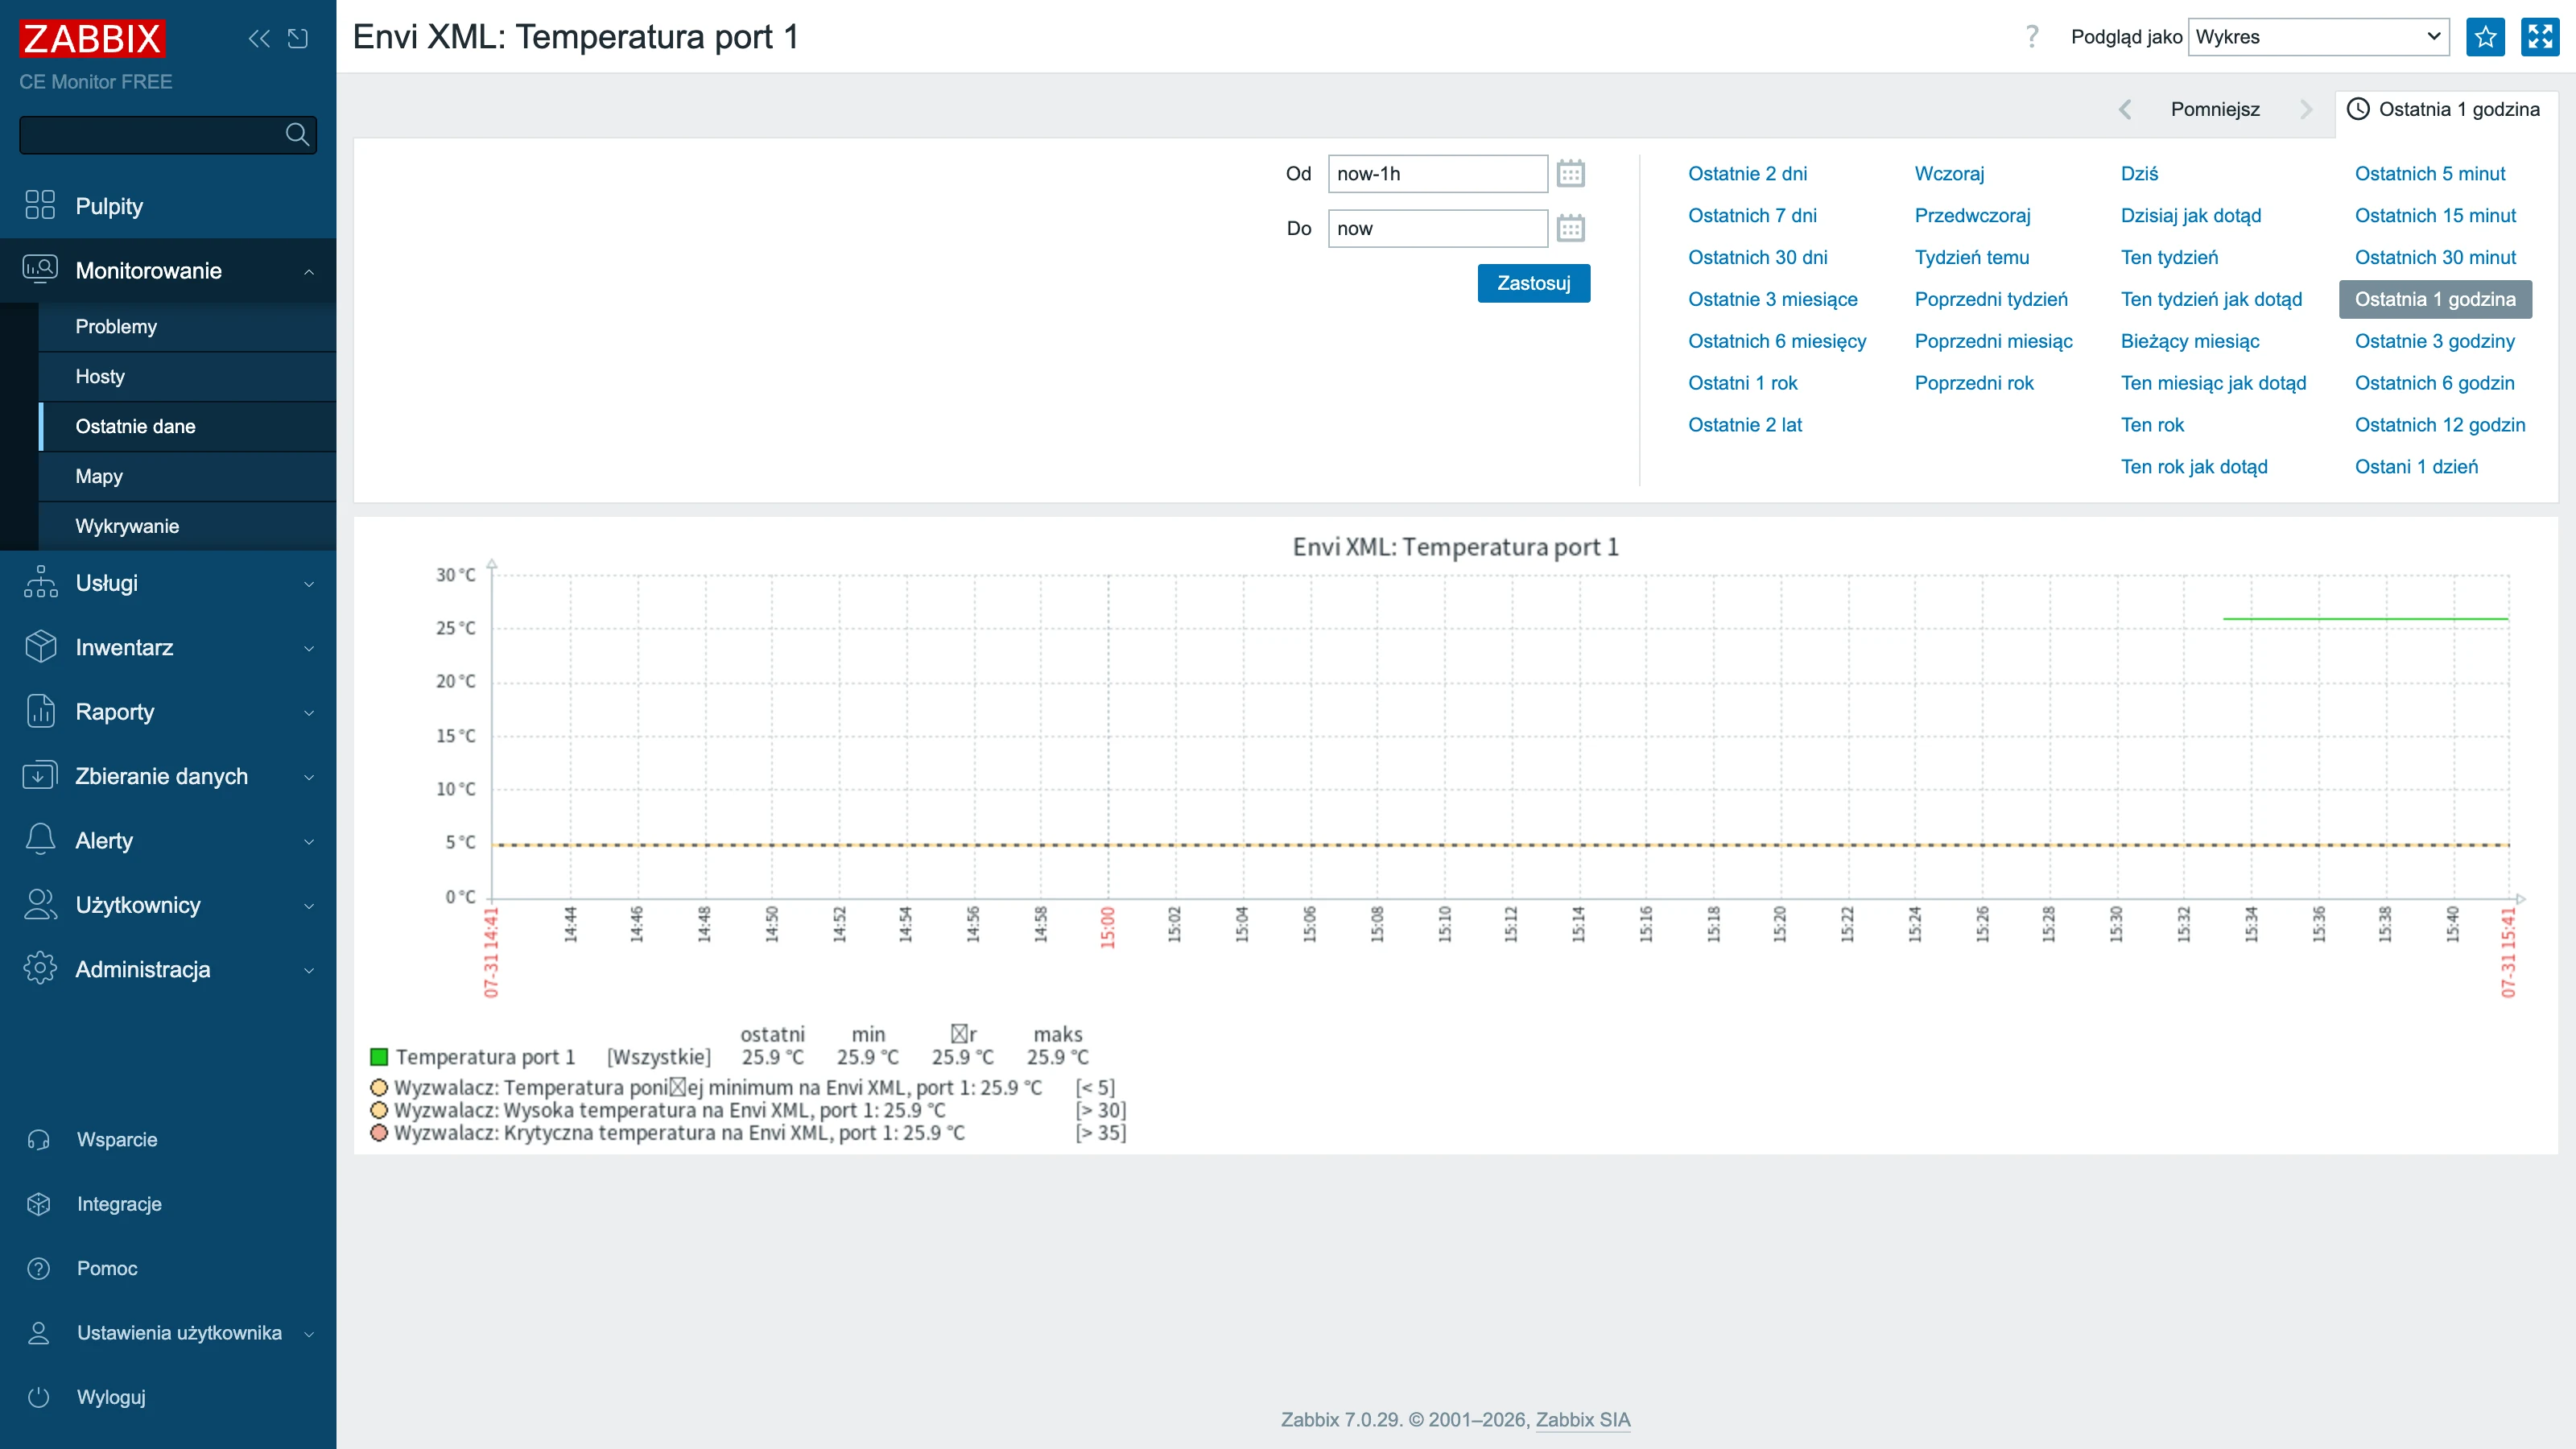Open Hosty in the Monitorowanie submenu
The image size is (2576, 1449).
pos(187,377)
